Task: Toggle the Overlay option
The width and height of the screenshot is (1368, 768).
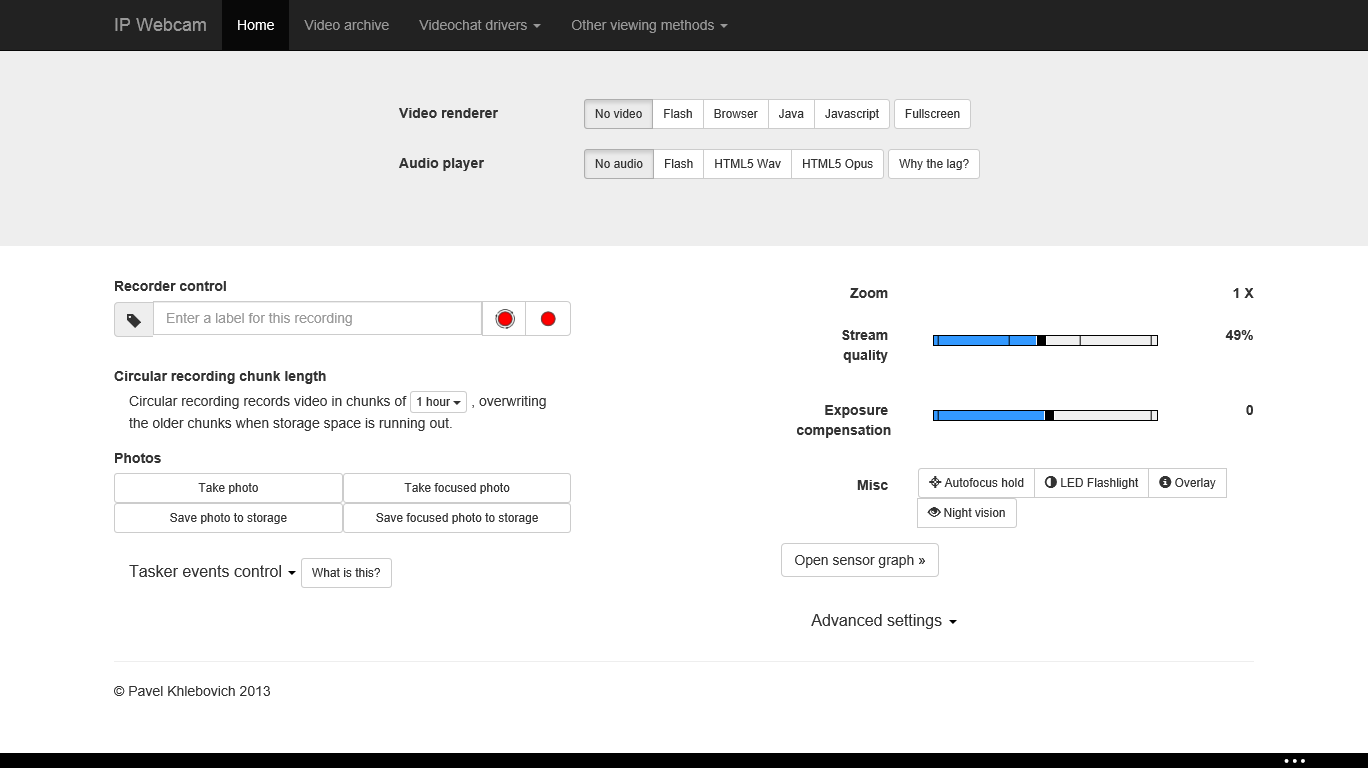Action: click(1187, 483)
